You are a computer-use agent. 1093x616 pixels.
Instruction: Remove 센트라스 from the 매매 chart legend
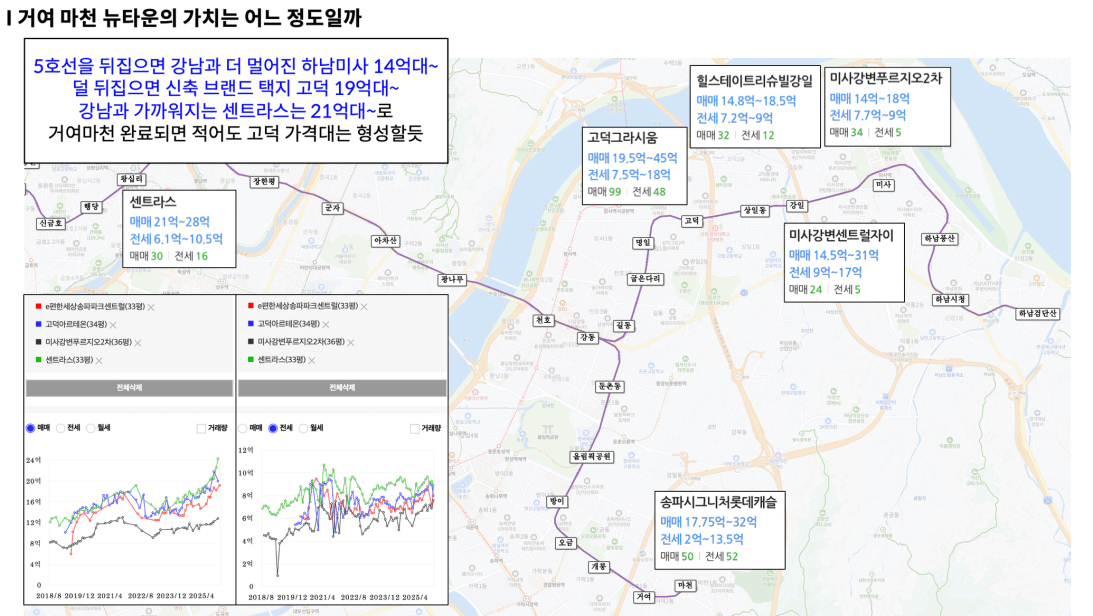[100, 360]
